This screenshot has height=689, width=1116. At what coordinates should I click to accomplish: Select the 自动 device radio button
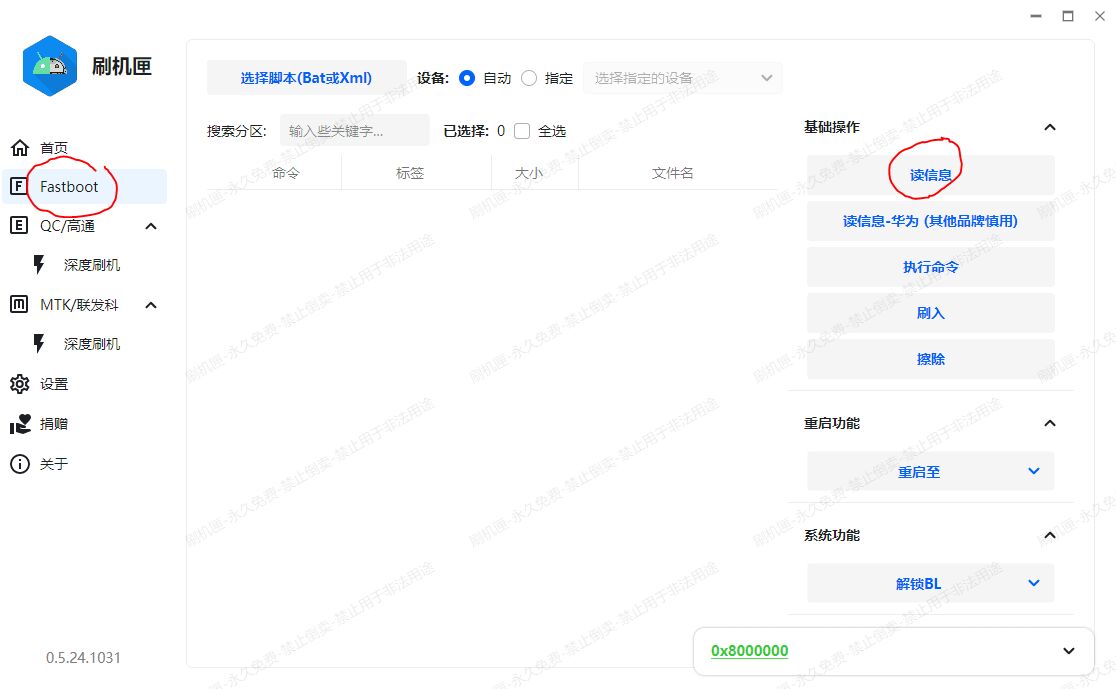(466, 78)
